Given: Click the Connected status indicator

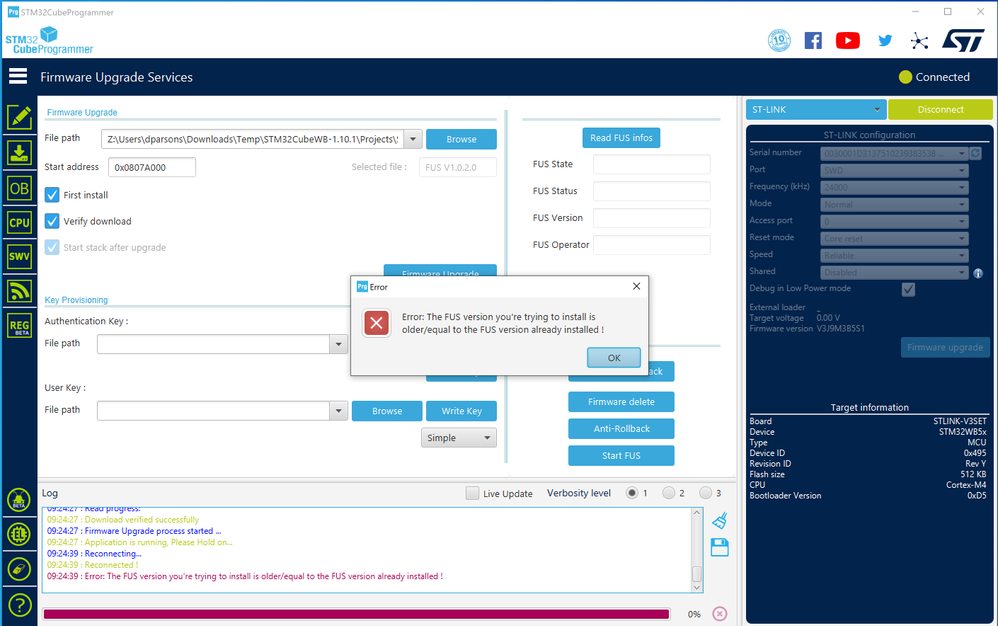Looking at the screenshot, I should pos(934,77).
